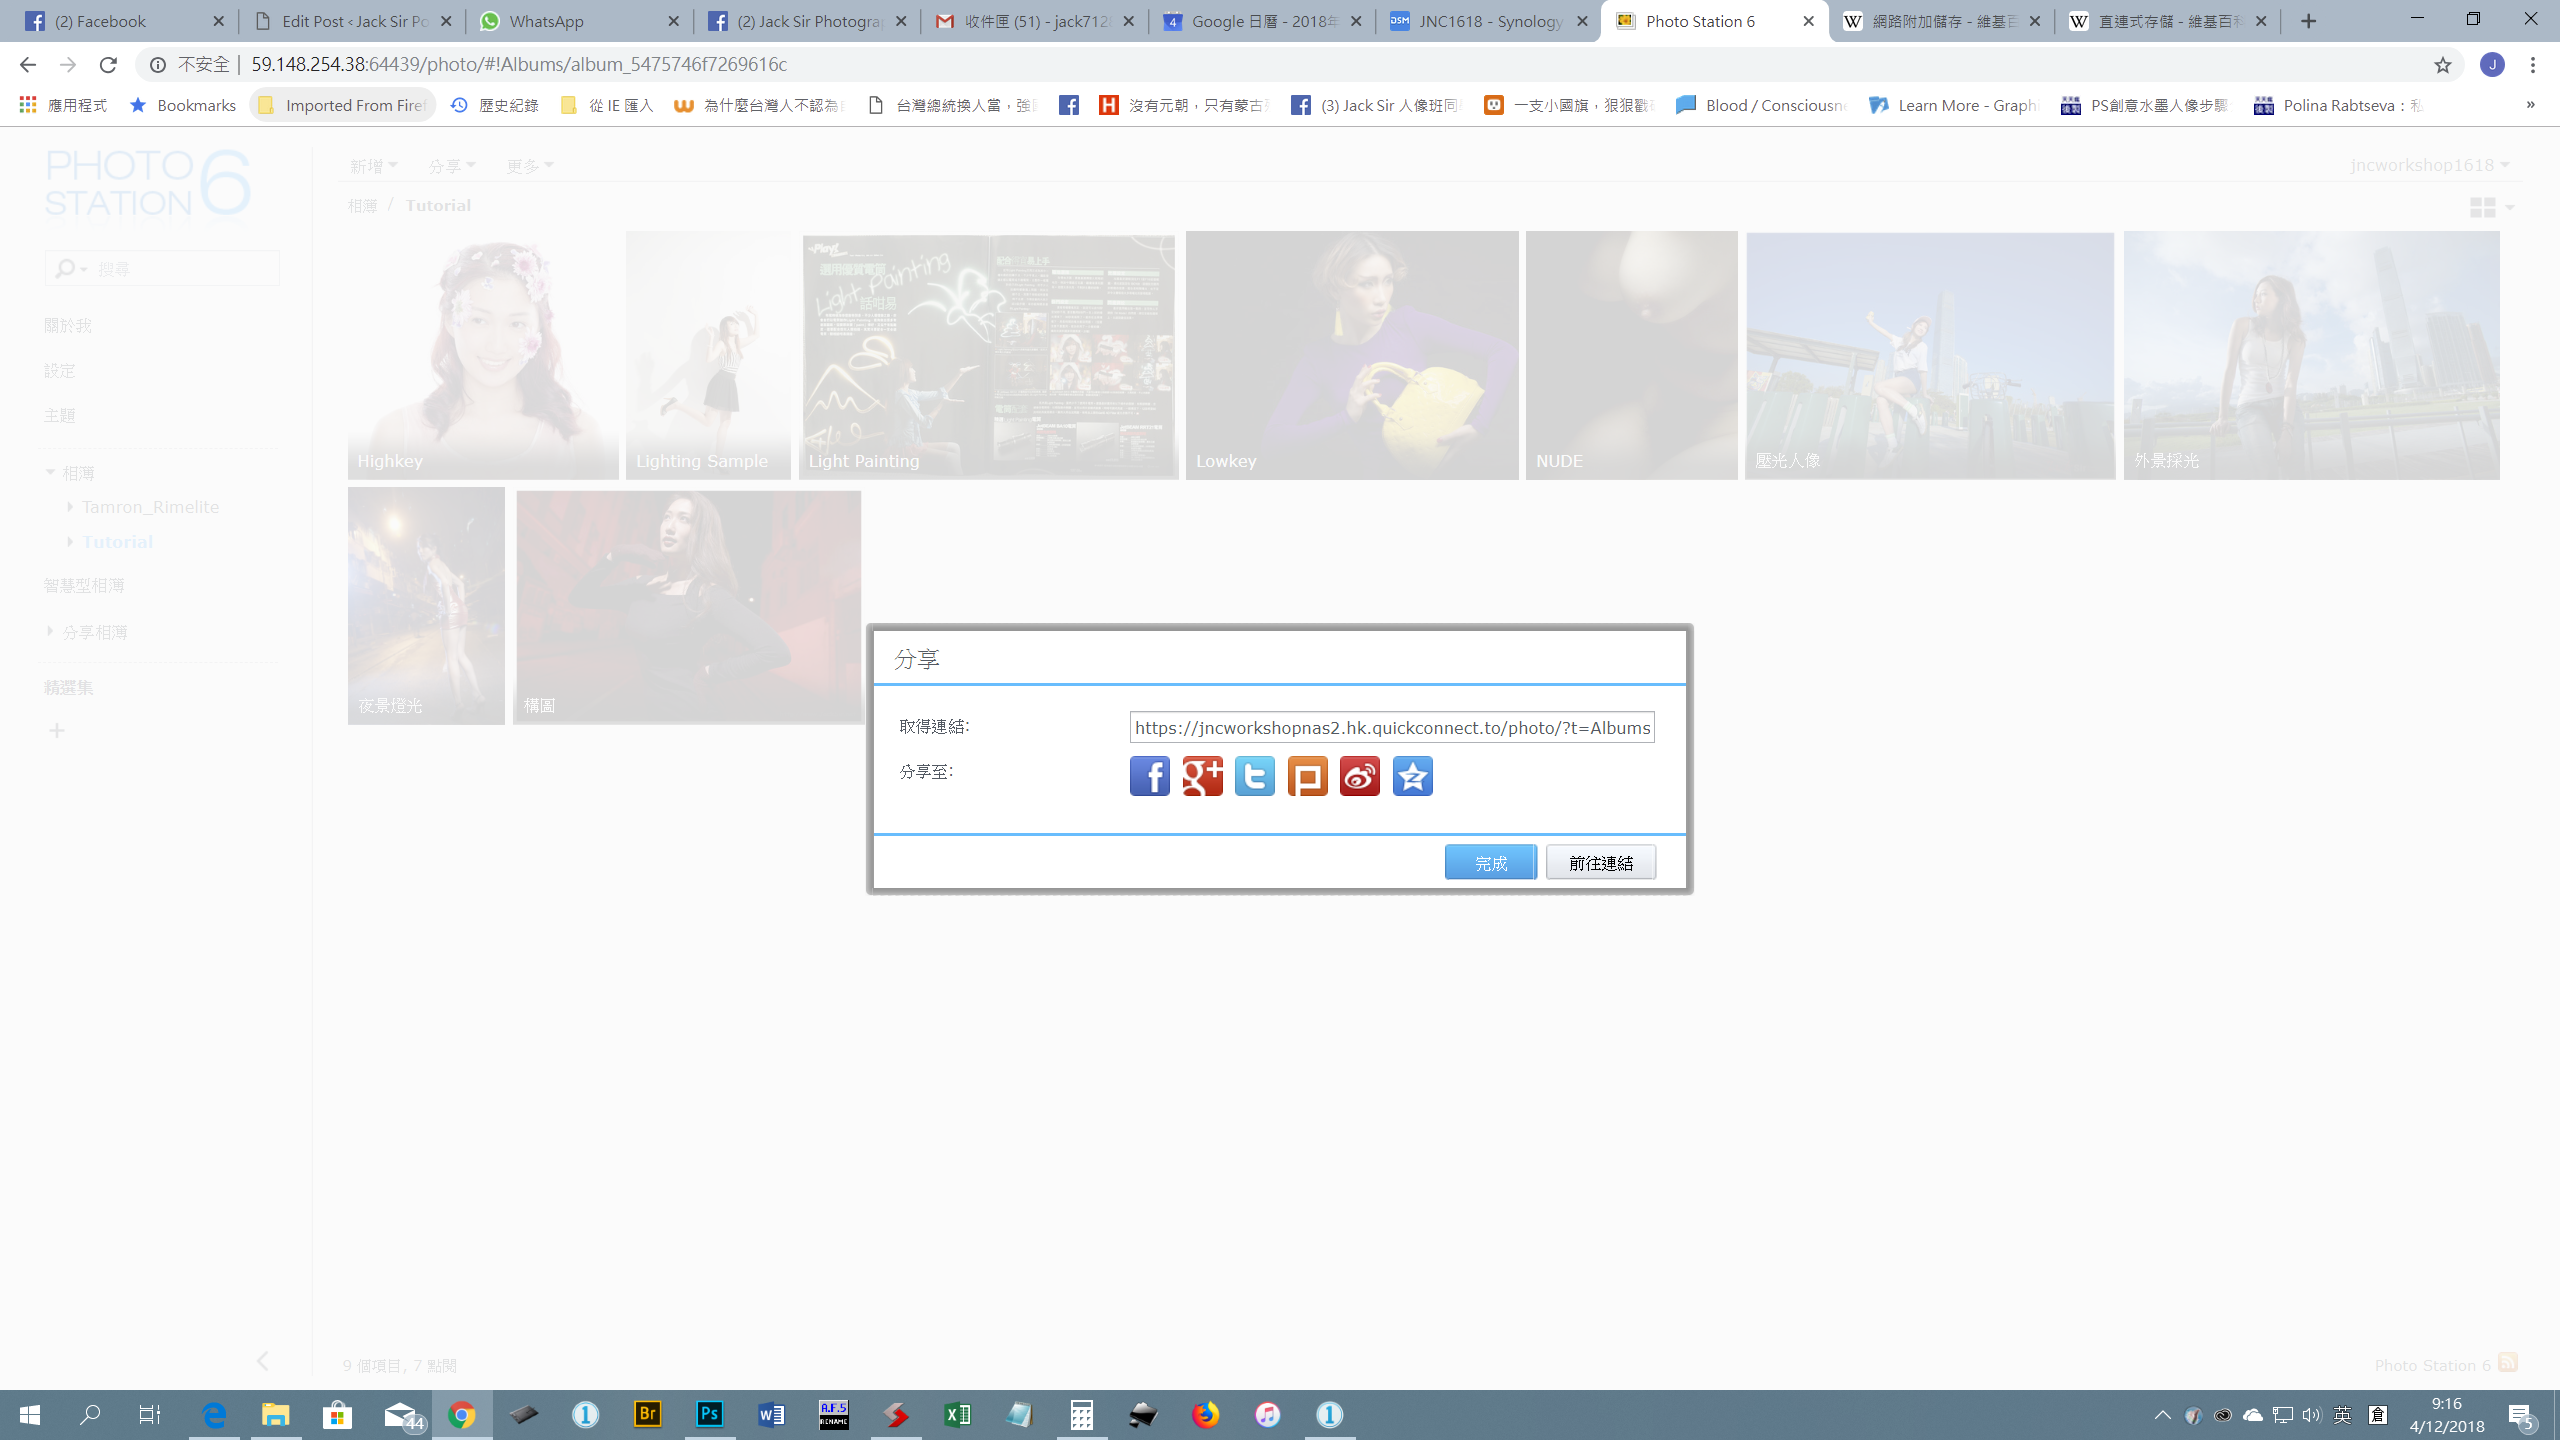Bookmark this page with star icon

[2443, 65]
